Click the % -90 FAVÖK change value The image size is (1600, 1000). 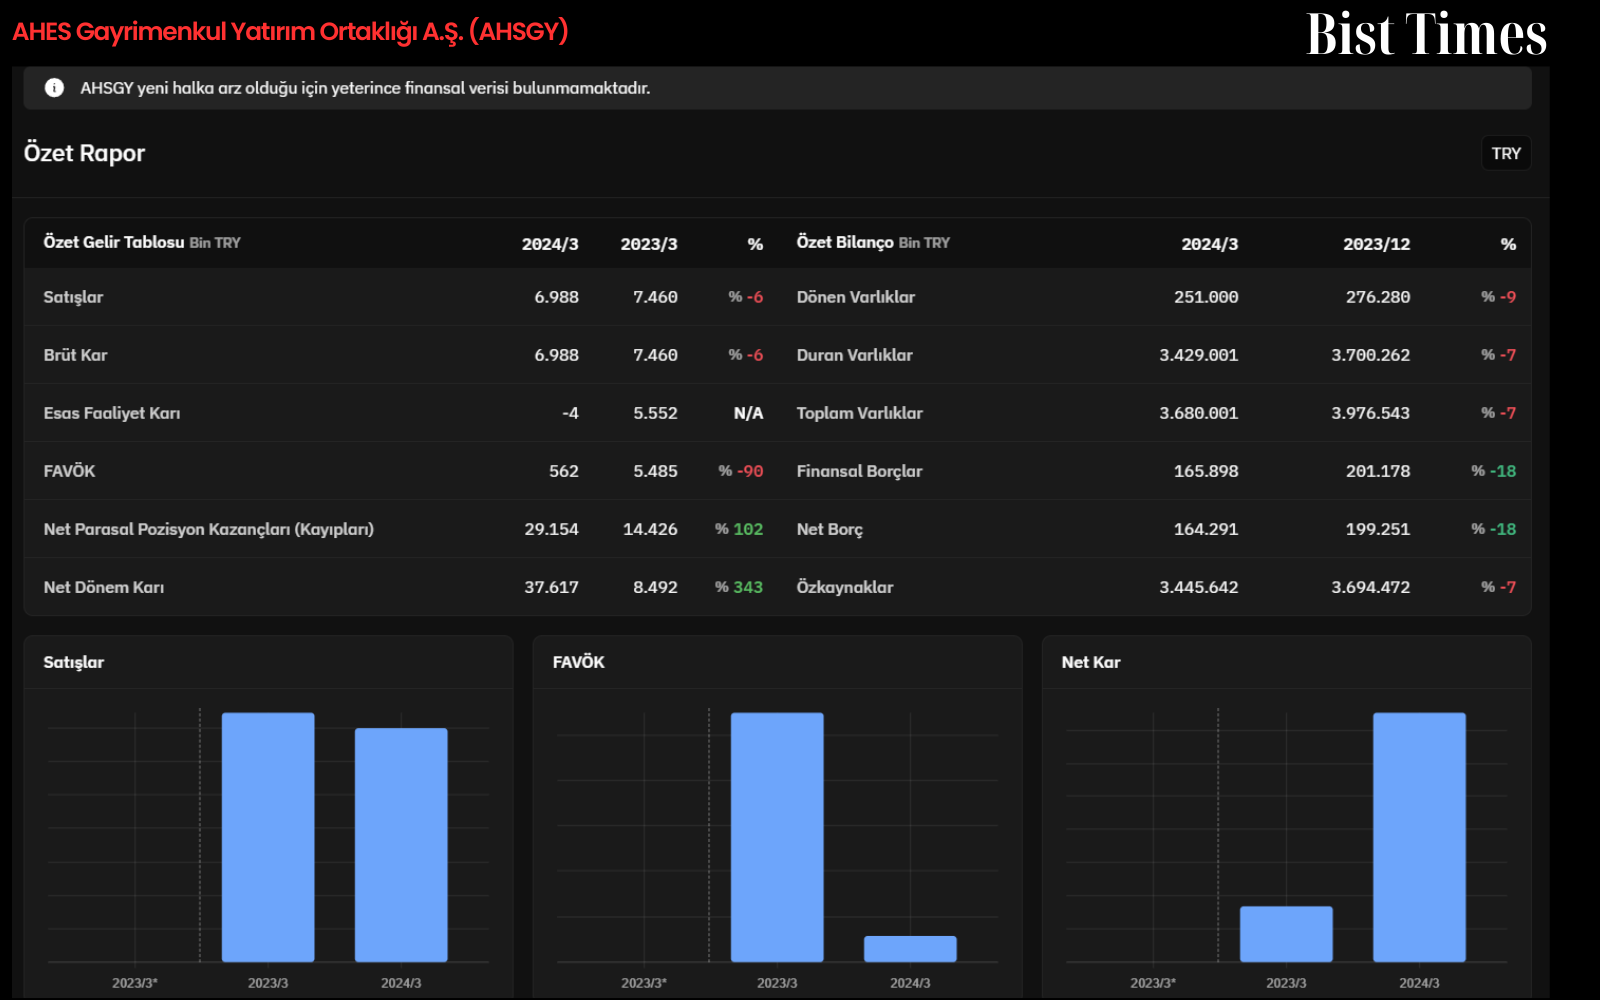(741, 471)
